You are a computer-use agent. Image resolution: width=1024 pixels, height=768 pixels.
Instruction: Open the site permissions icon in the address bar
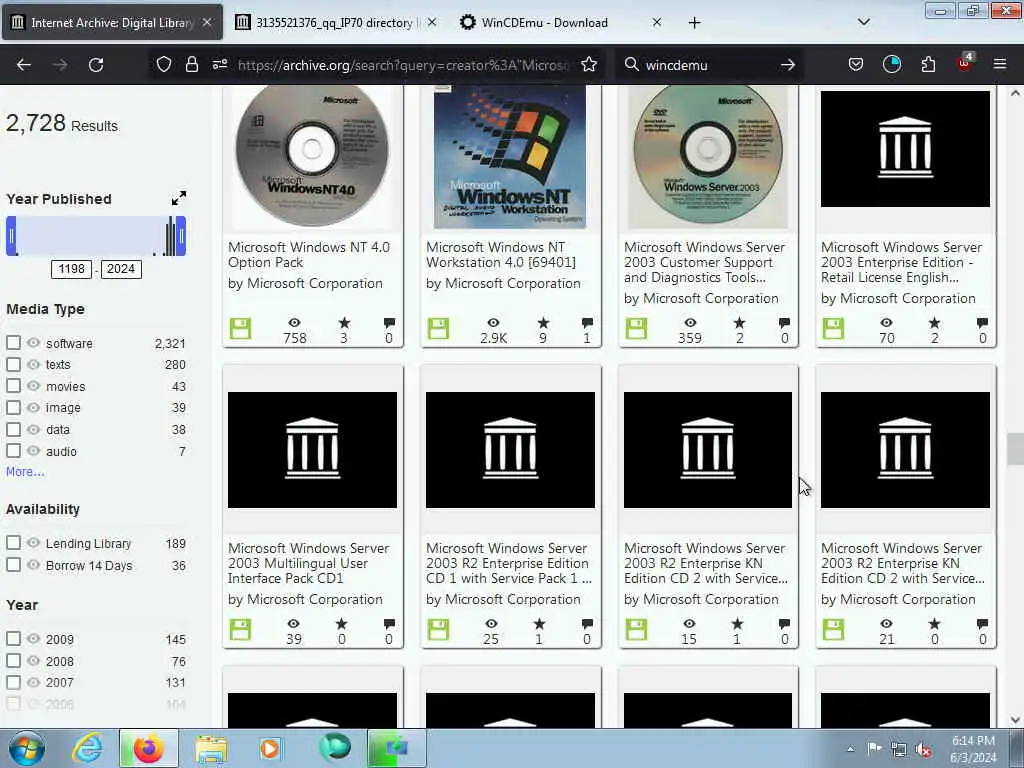[x=219, y=65]
